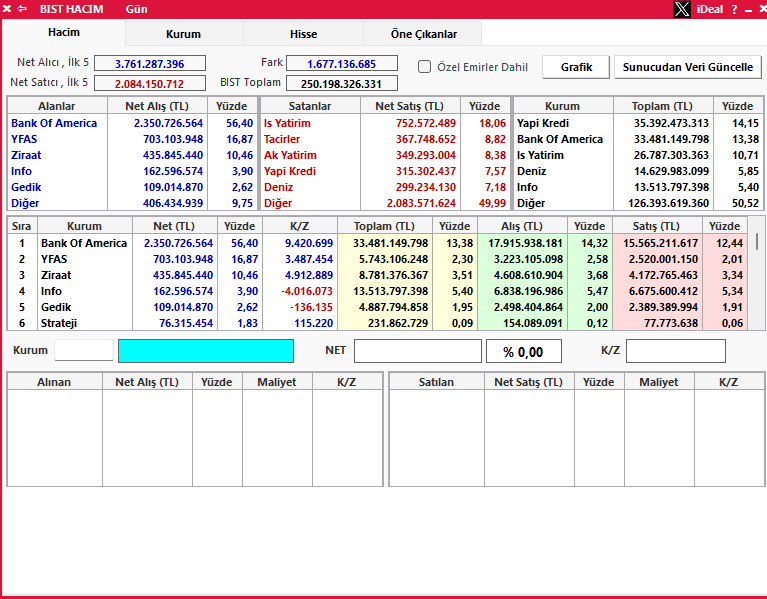
Task: Click the Gün period label in title bar
Action: click(136, 9)
